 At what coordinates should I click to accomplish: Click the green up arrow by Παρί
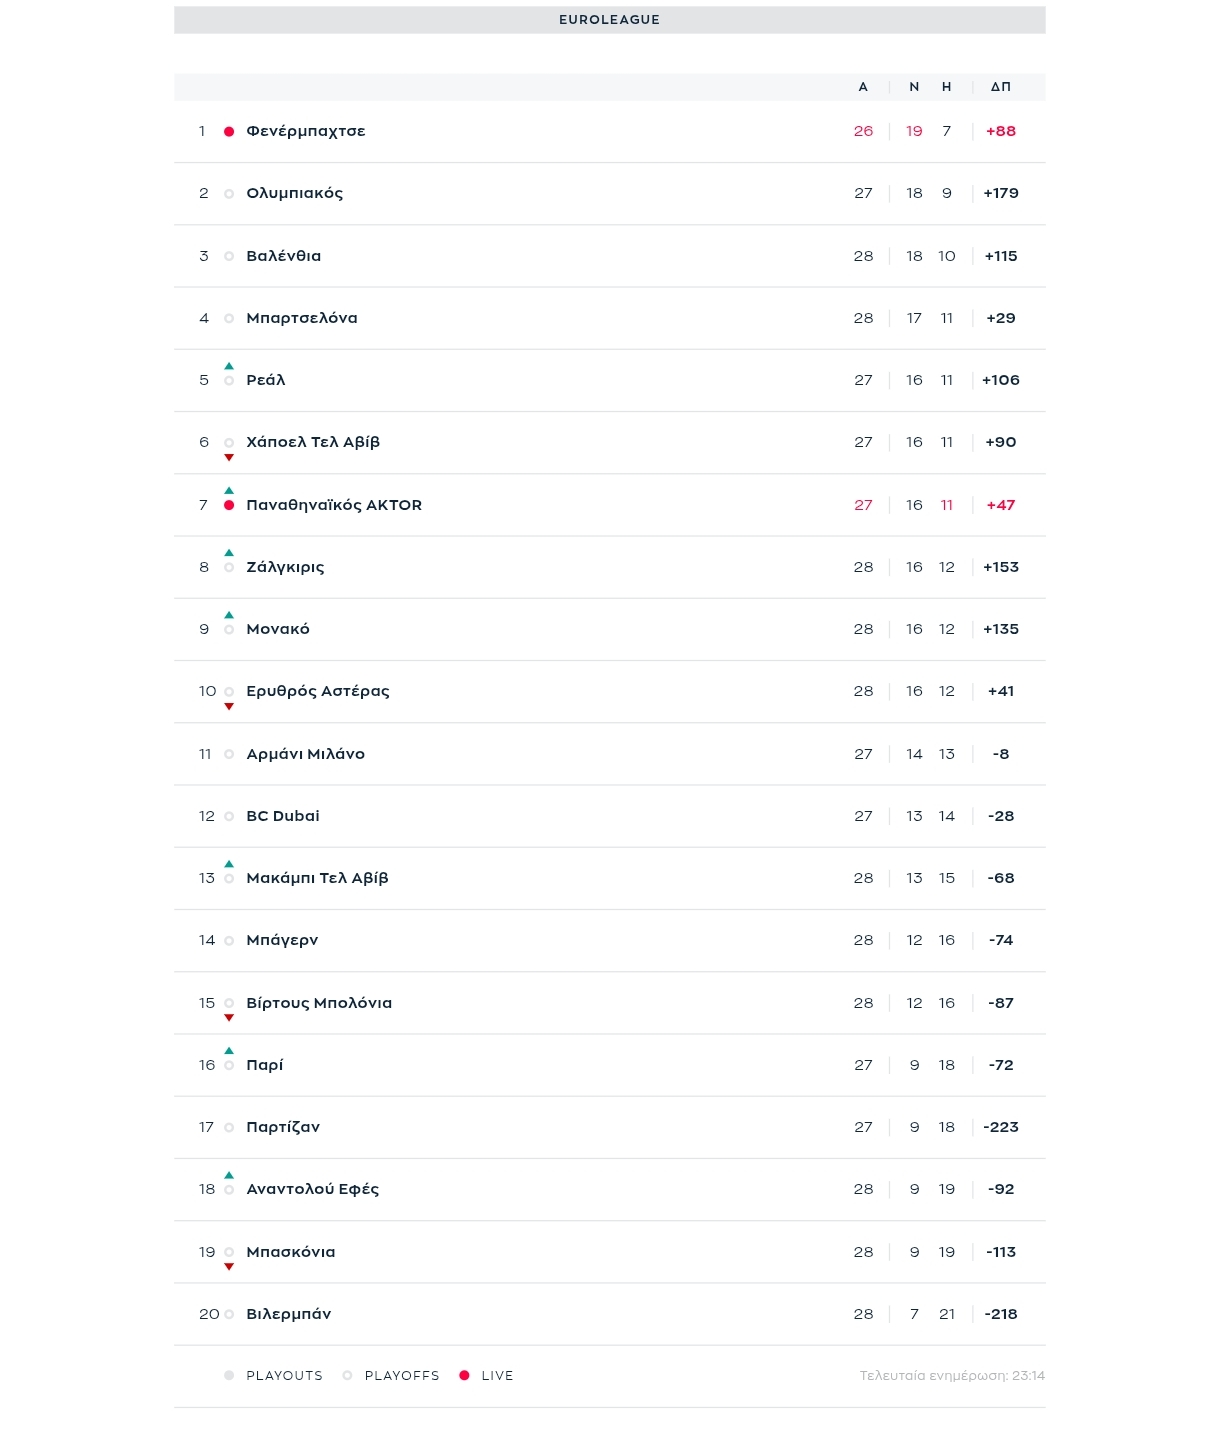pos(229,1051)
